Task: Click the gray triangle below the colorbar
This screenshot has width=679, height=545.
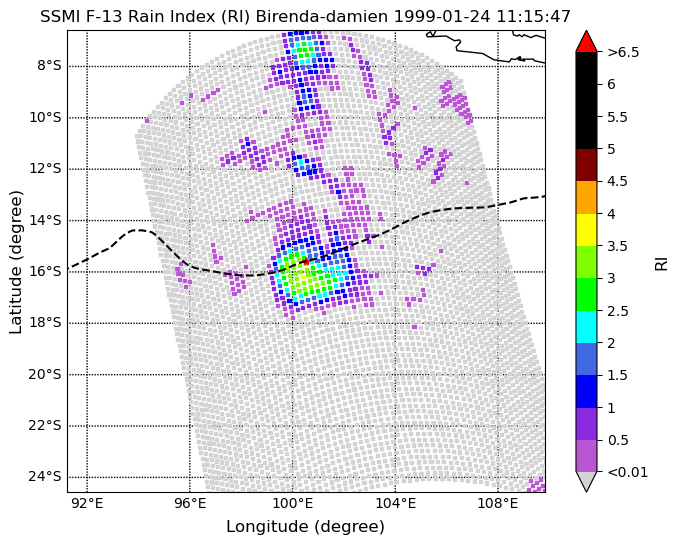Action: [x=586, y=481]
